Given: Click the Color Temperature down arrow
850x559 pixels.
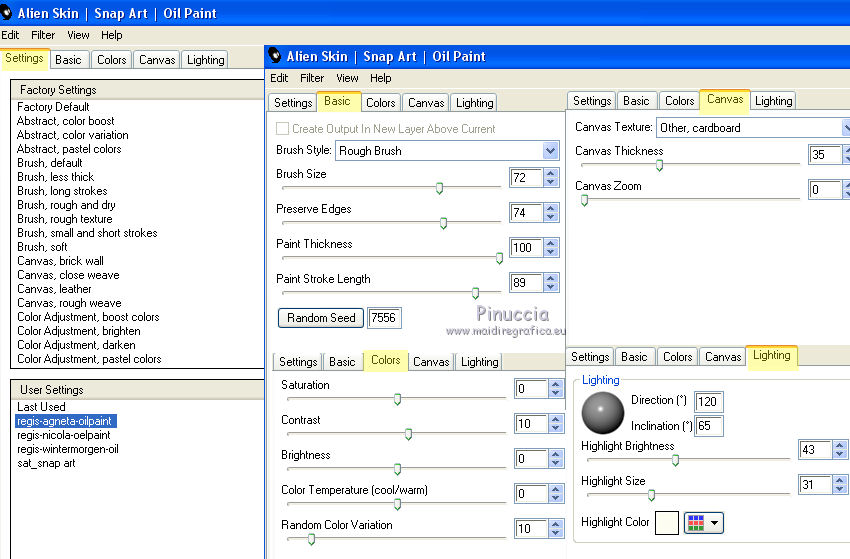Looking at the screenshot, I should [x=556, y=498].
